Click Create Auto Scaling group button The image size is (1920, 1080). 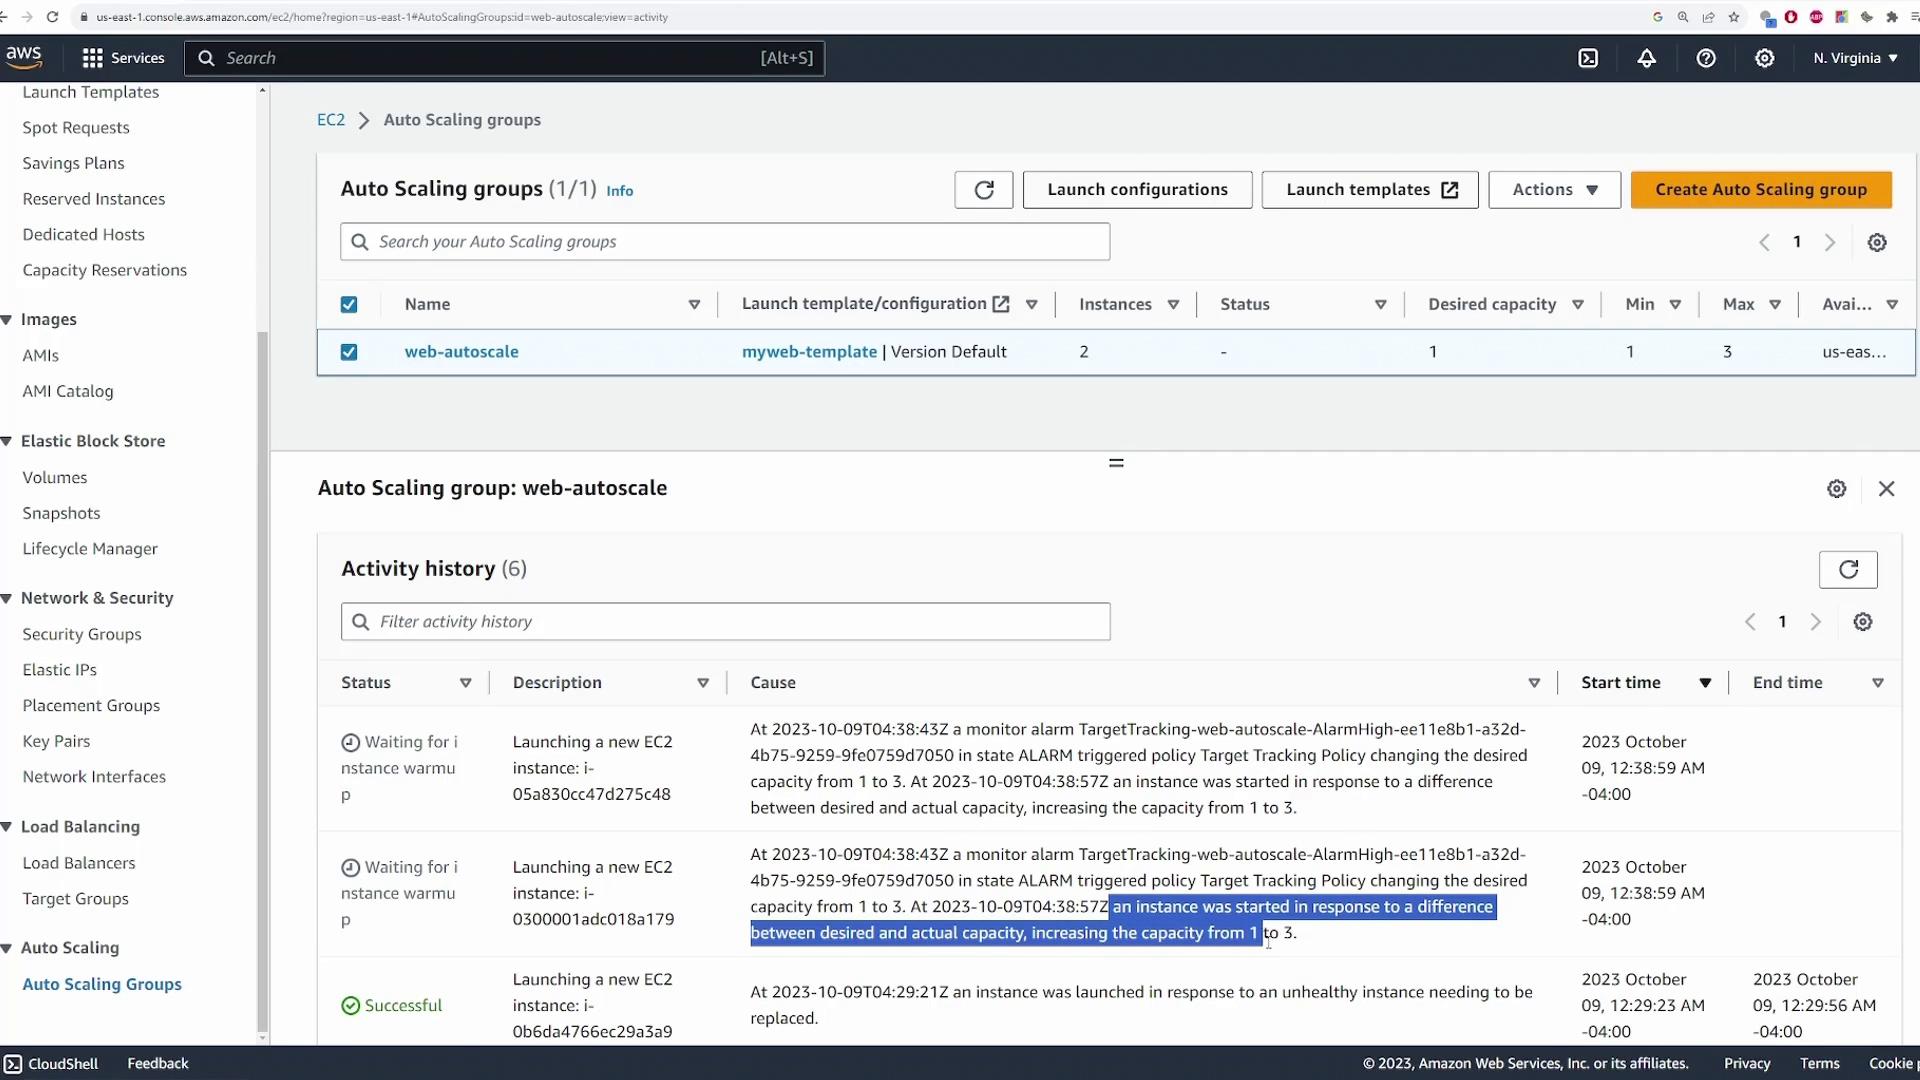point(1760,190)
